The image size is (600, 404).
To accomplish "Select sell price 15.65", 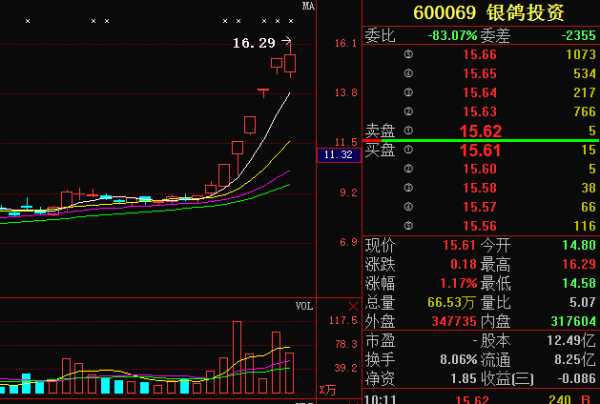I will click(480, 73).
